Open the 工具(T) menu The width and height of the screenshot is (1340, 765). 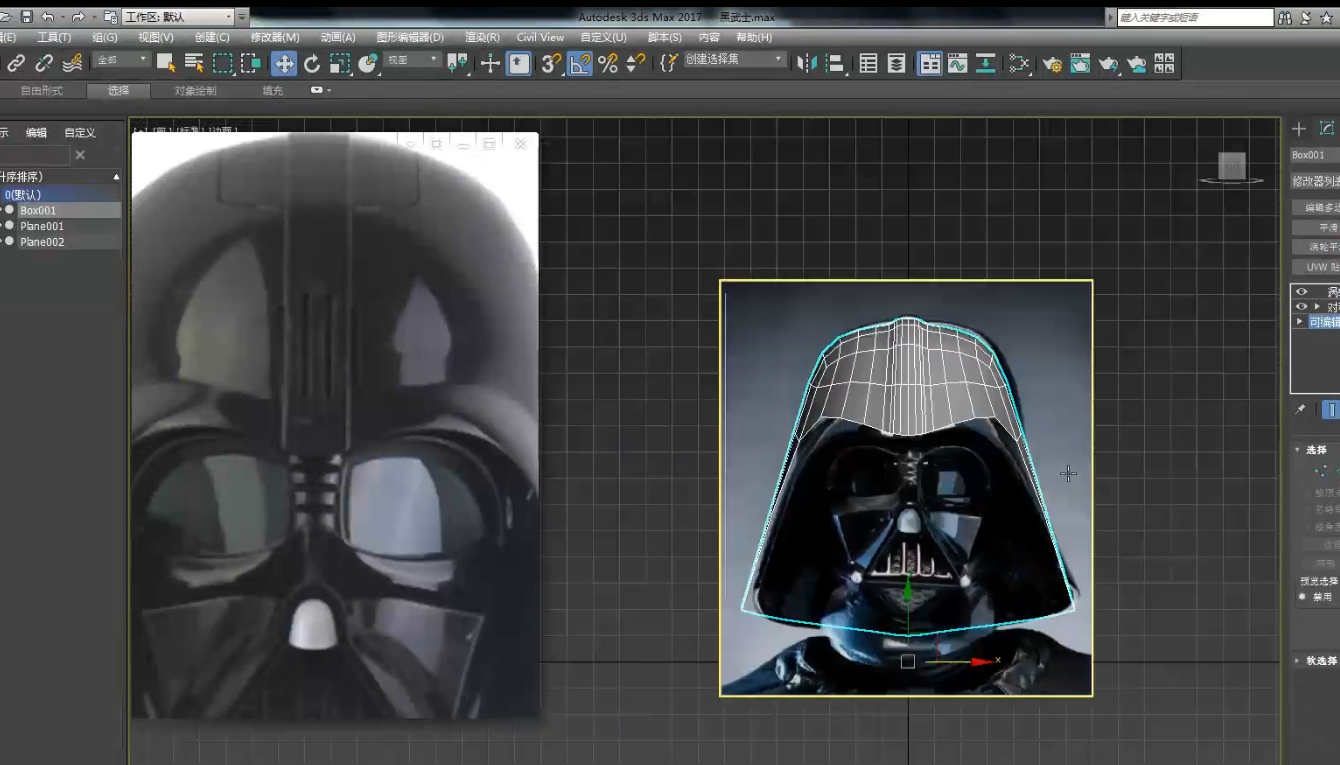pyautogui.click(x=54, y=37)
